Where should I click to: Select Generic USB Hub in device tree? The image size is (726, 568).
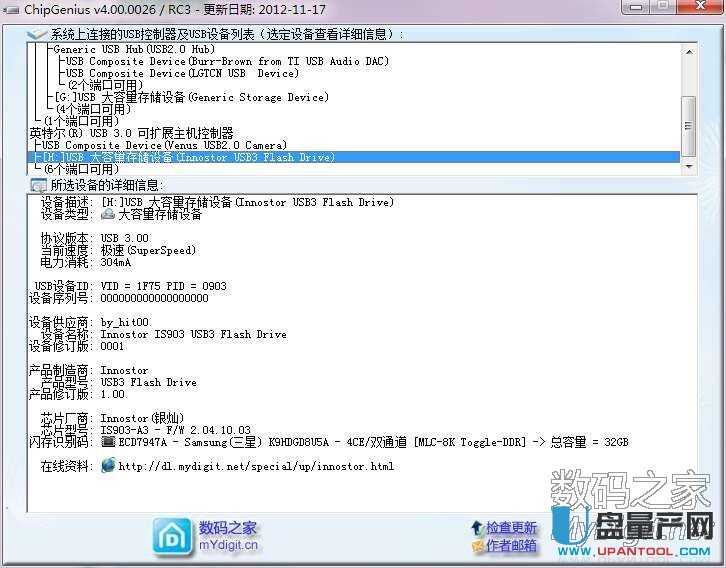[x=133, y=49]
